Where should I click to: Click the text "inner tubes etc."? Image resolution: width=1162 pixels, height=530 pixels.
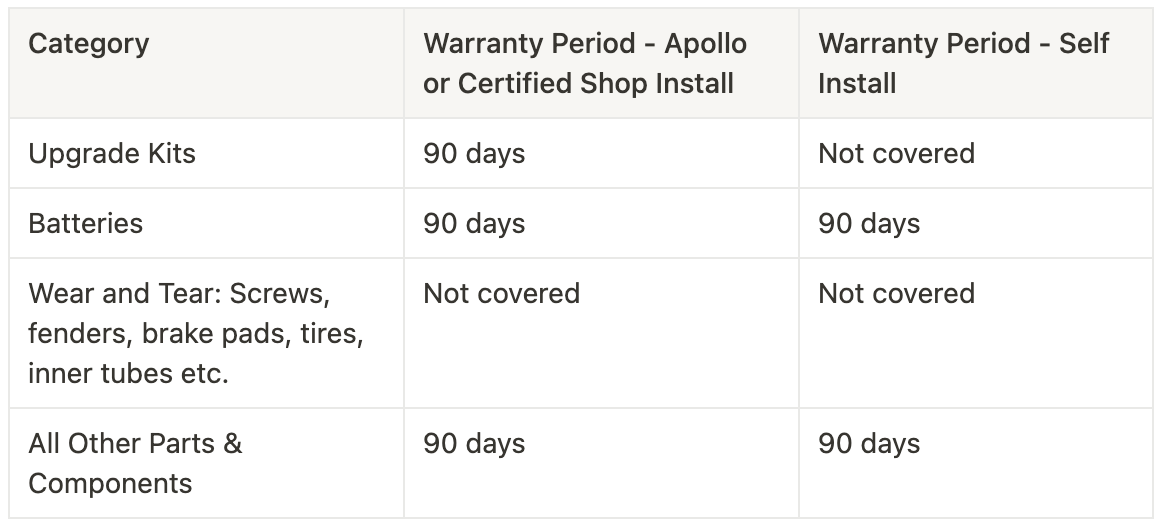(128, 374)
